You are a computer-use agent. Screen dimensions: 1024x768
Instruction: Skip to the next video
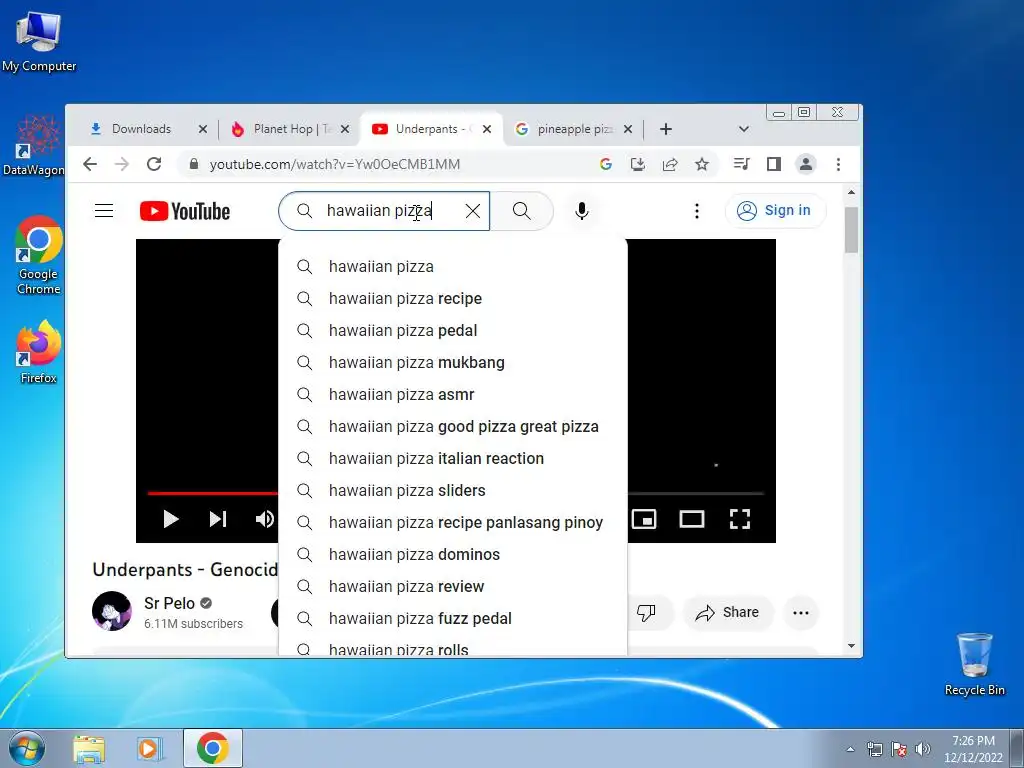point(218,519)
